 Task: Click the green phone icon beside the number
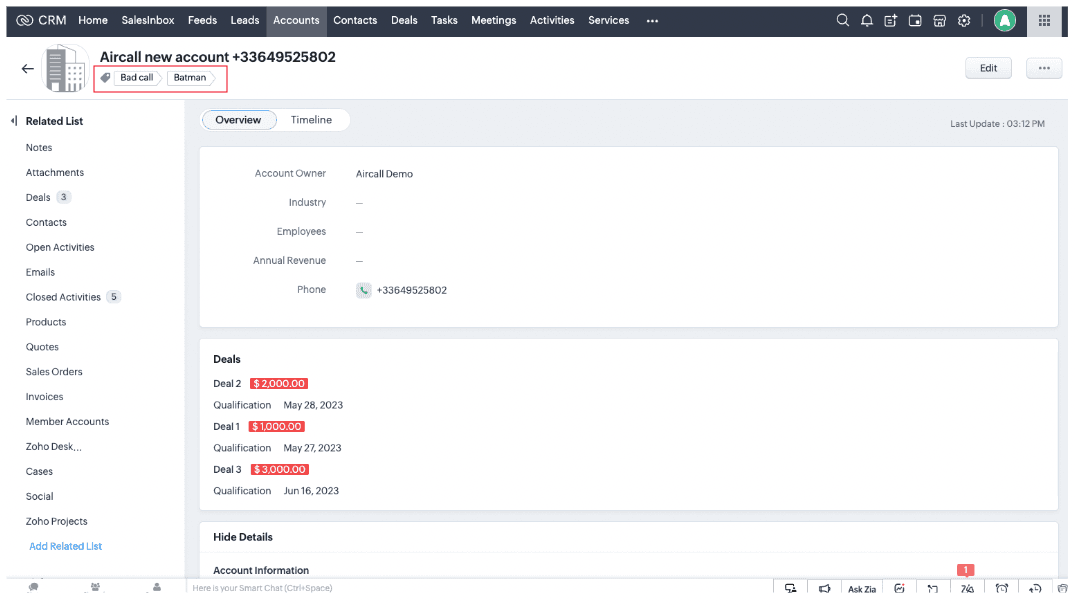[x=364, y=290]
